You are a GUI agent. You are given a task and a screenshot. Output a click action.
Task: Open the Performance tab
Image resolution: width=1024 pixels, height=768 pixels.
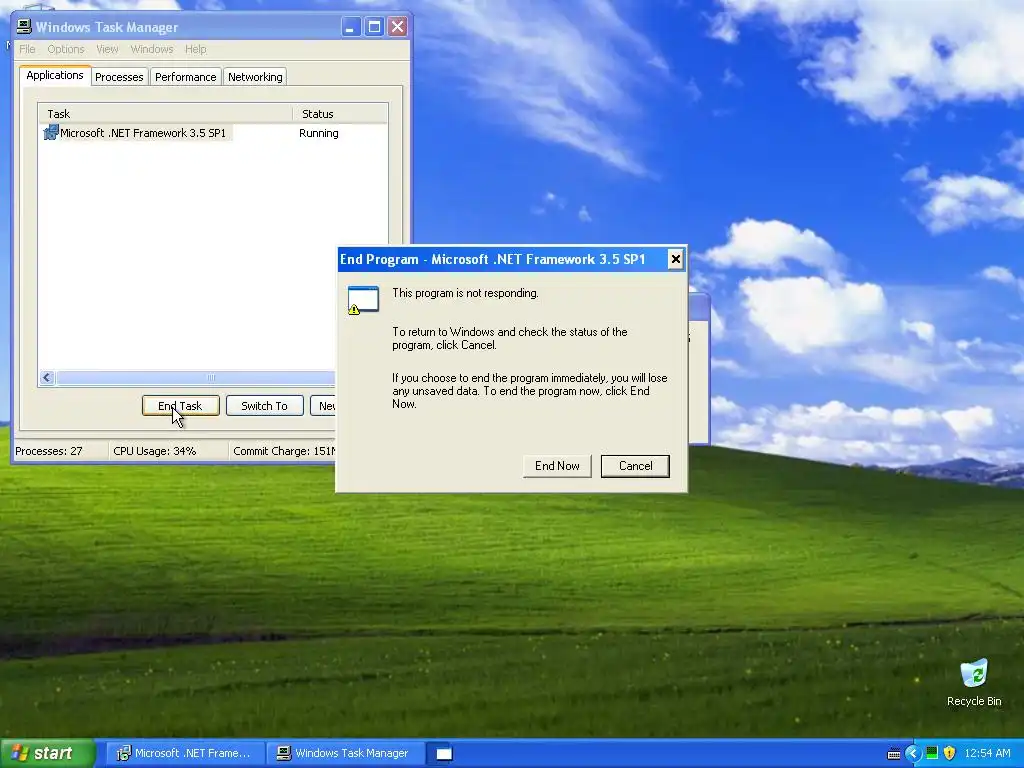[x=185, y=76]
